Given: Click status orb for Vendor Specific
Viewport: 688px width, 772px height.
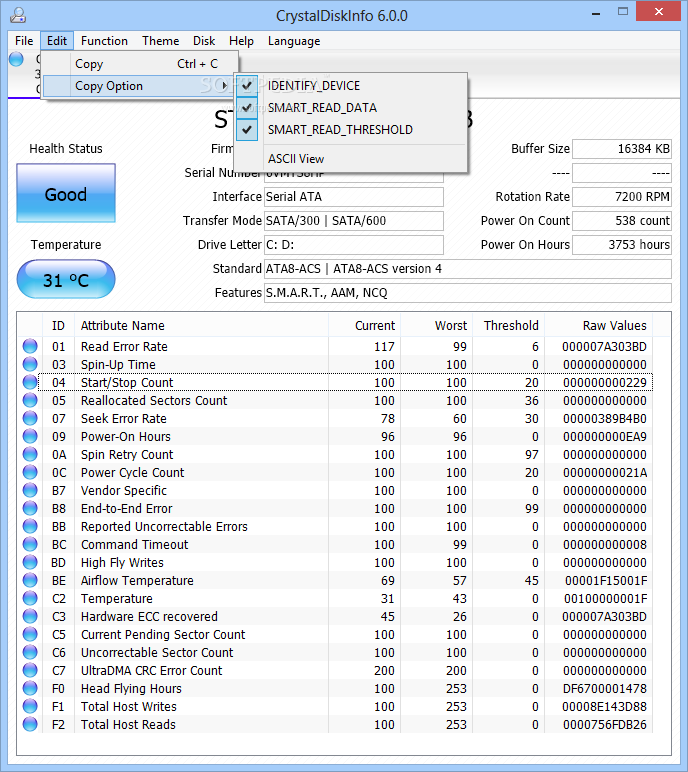Looking at the screenshot, I should pyautogui.click(x=30, y=490).
